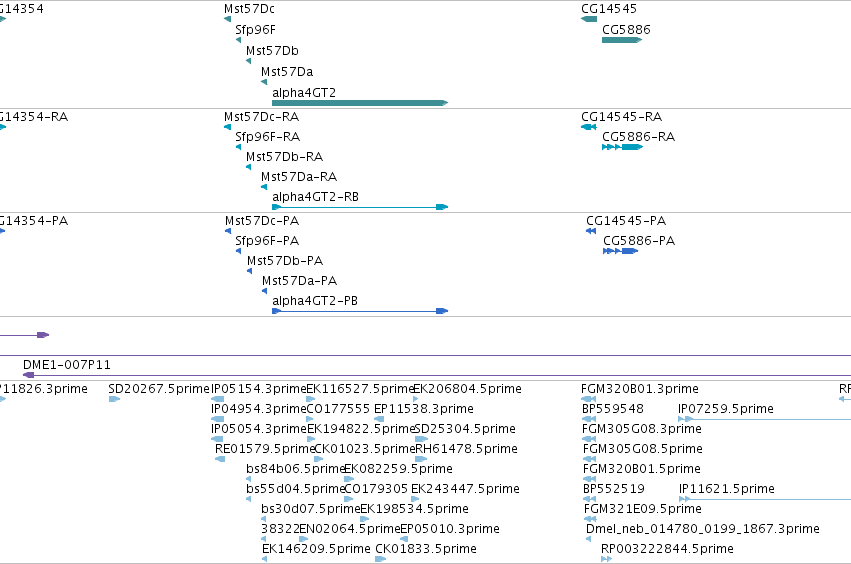This screenshot has height=564, width=851.
Task: Select the EK194822.5prime EST label
Action: pyautogui.click(x=360, y=429)
